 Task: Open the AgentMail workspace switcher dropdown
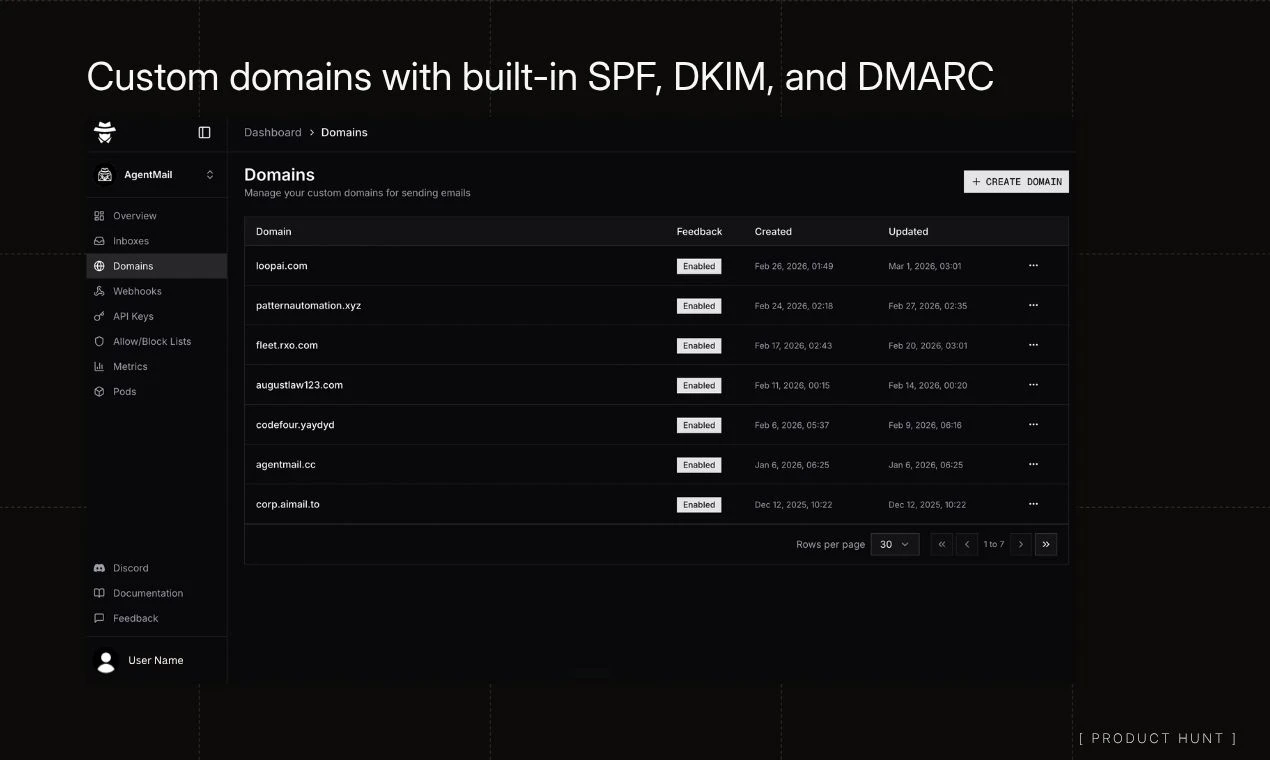[155, 174]
